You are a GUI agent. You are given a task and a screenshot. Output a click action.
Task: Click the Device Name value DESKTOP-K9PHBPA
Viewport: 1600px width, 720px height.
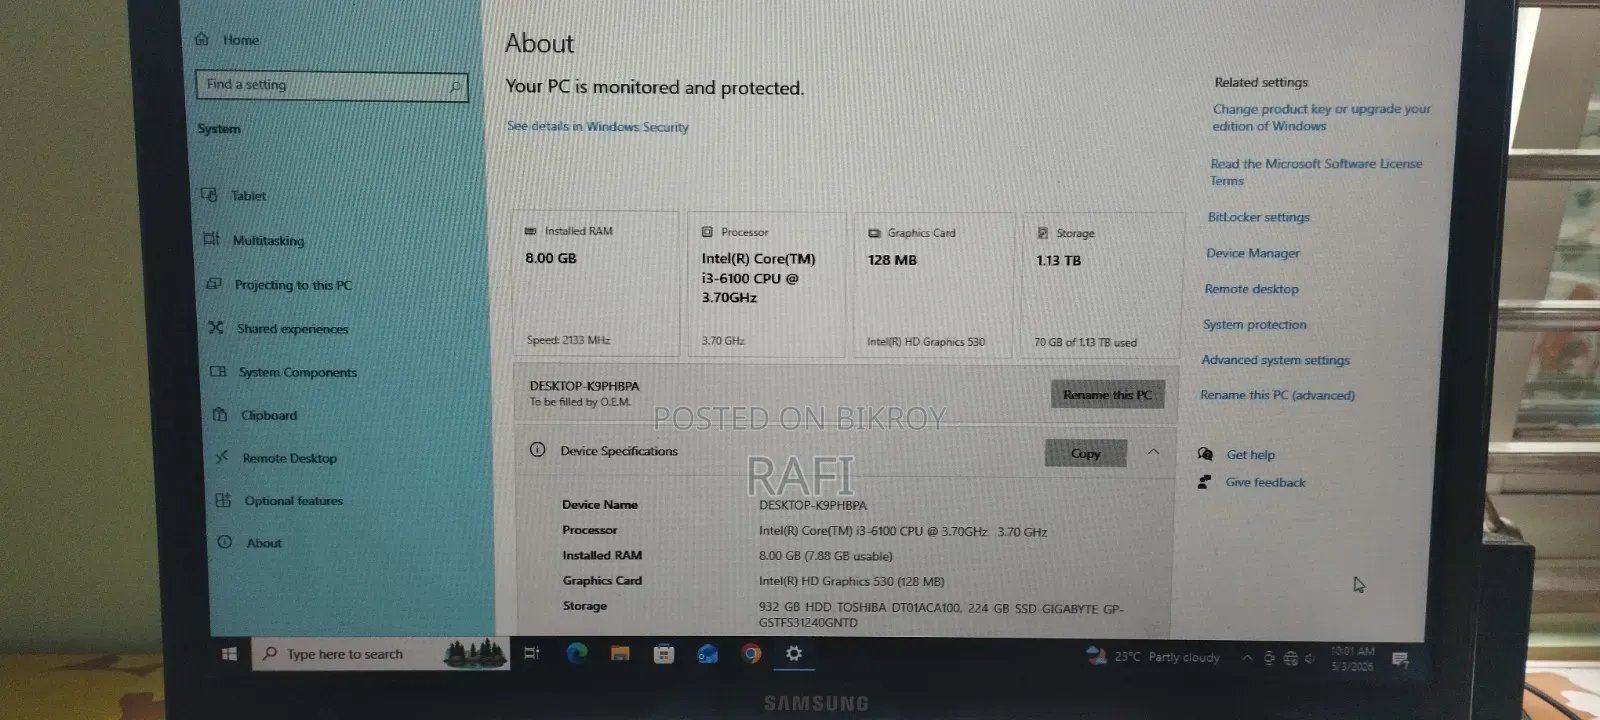[813, 506]
